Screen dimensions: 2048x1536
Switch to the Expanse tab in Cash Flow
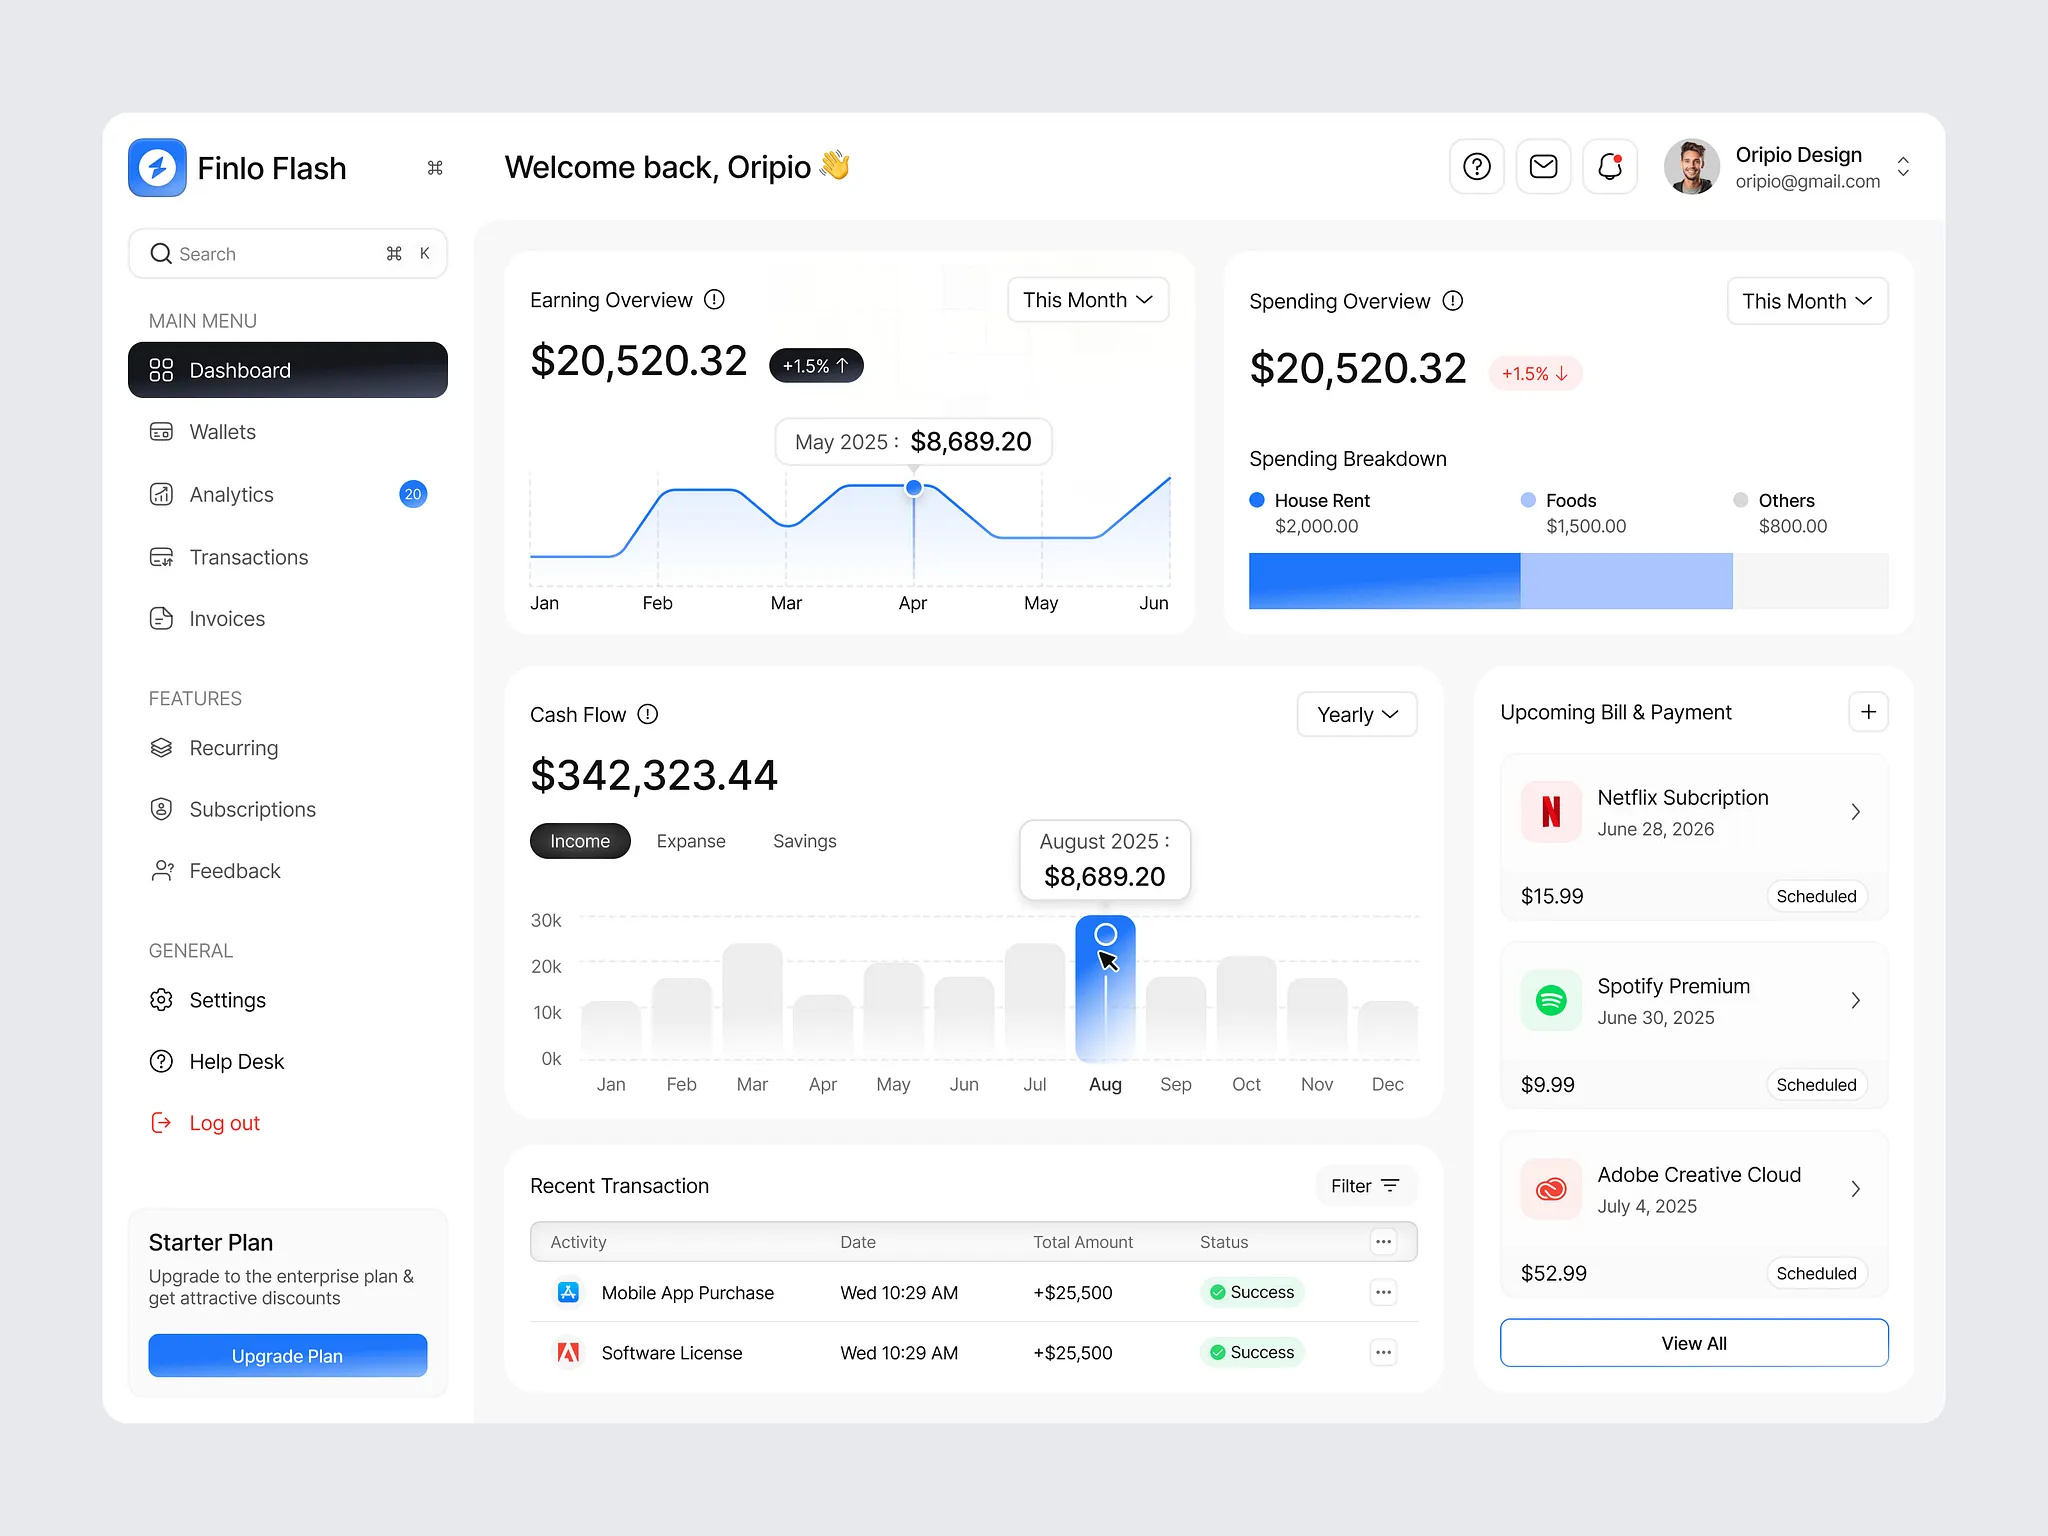(690, 840)
